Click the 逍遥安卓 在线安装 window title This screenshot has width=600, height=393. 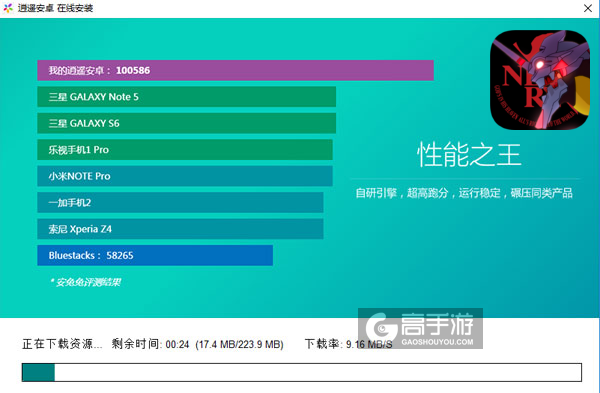(x=55, y=8)
